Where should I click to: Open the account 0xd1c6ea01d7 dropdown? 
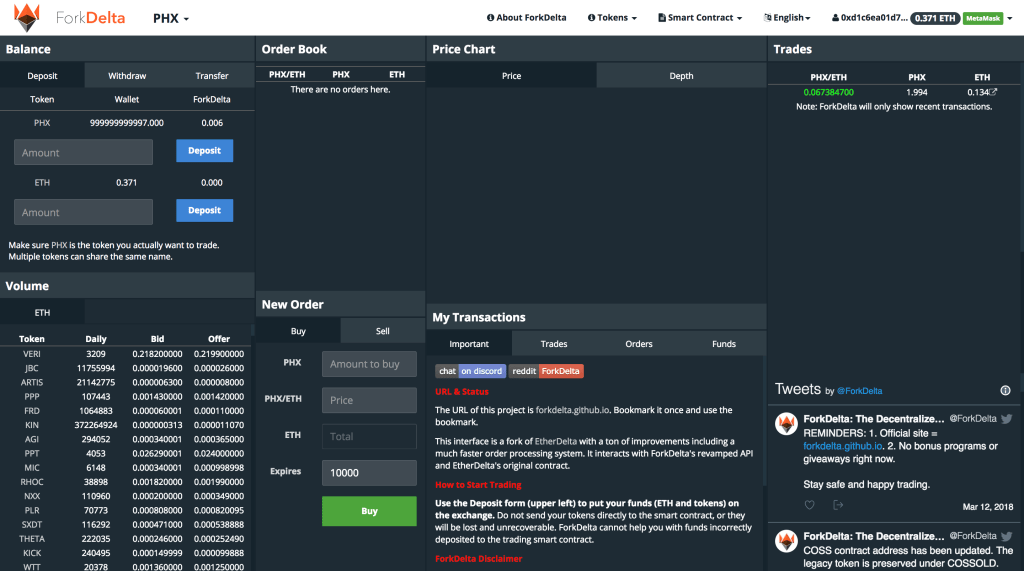869,18
